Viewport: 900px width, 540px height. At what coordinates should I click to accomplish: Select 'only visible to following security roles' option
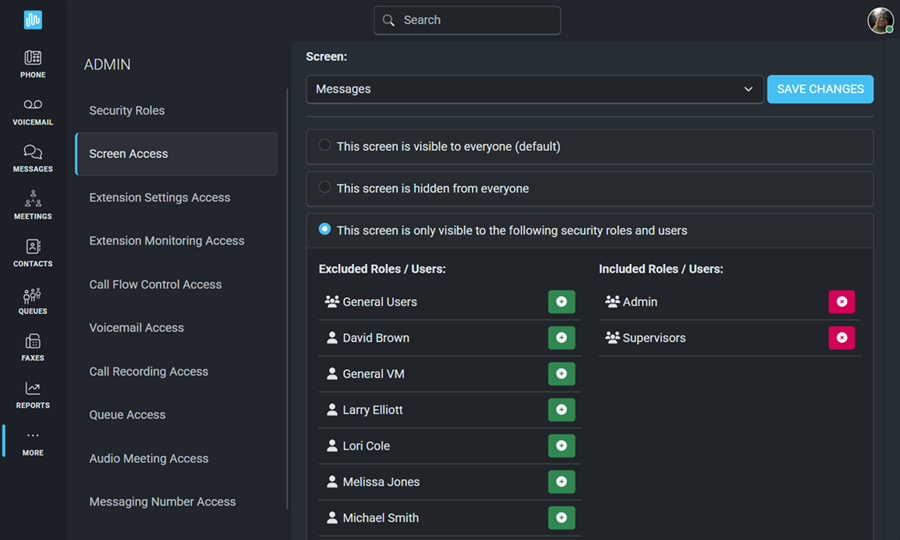pos(324,229)
